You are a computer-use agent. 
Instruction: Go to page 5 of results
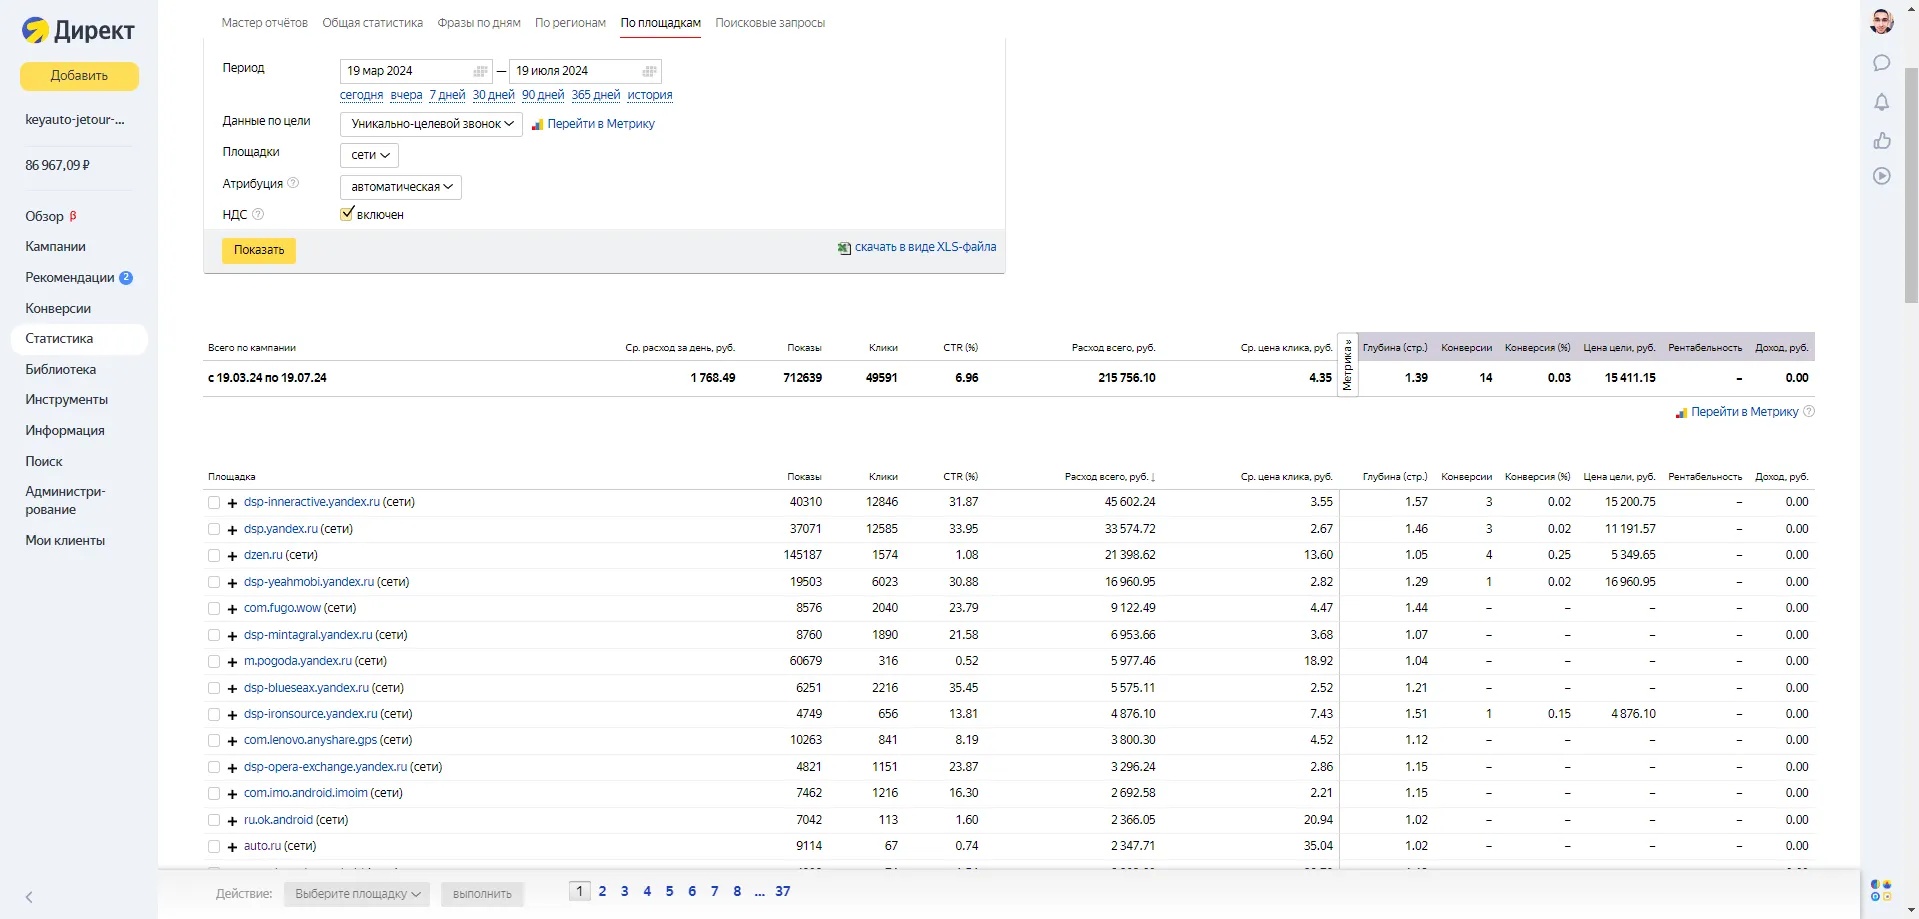(x=669, y=891)
